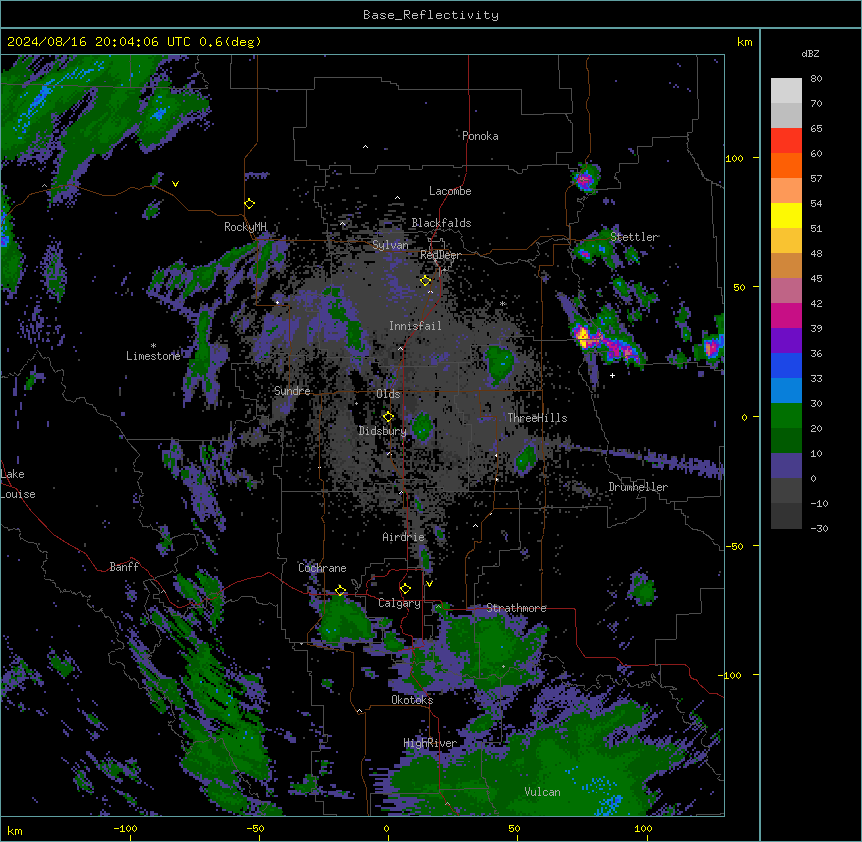Click the Ponoka city label
The height and width of the screenshot is (842, 862).
click(480, 136)
